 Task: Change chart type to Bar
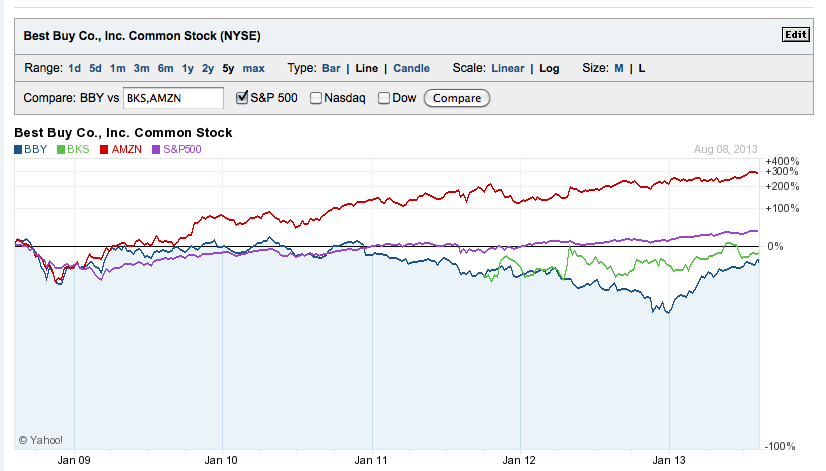(x=331, y=69)
